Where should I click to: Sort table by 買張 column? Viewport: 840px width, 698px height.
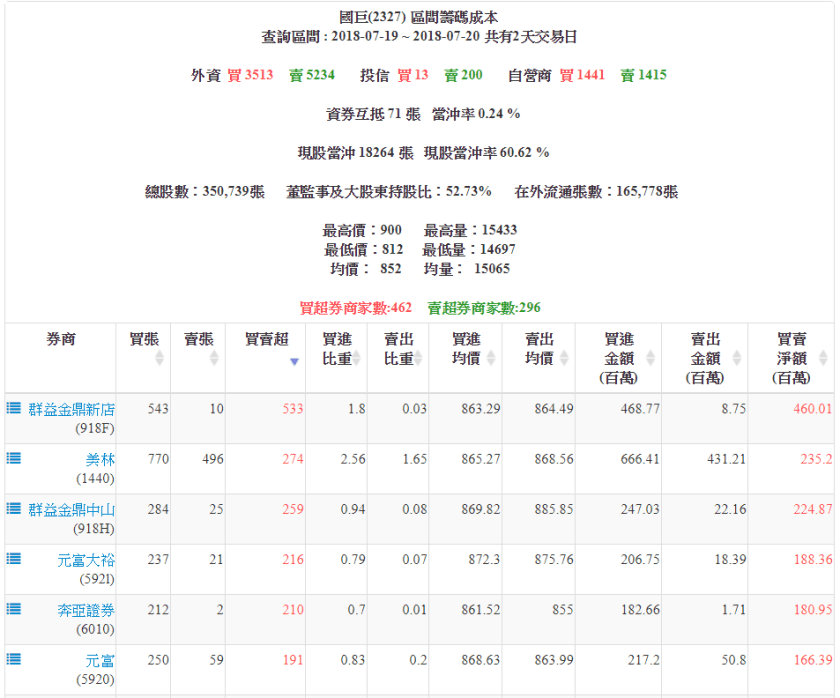[144, 348]
